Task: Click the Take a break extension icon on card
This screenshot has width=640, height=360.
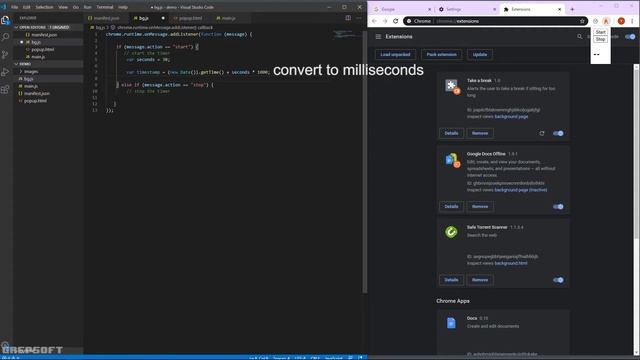Action: [x=452, y=87]
